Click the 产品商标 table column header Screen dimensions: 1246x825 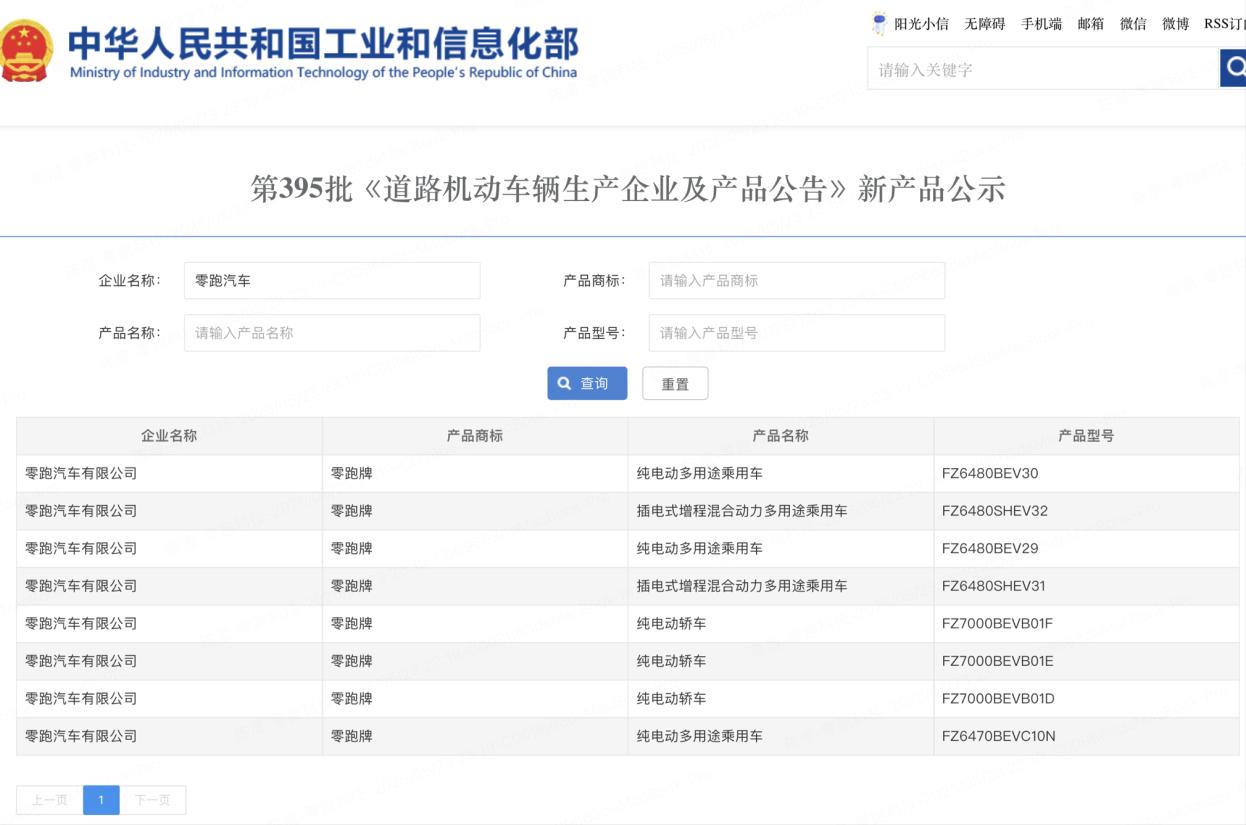tap(475, 436)
